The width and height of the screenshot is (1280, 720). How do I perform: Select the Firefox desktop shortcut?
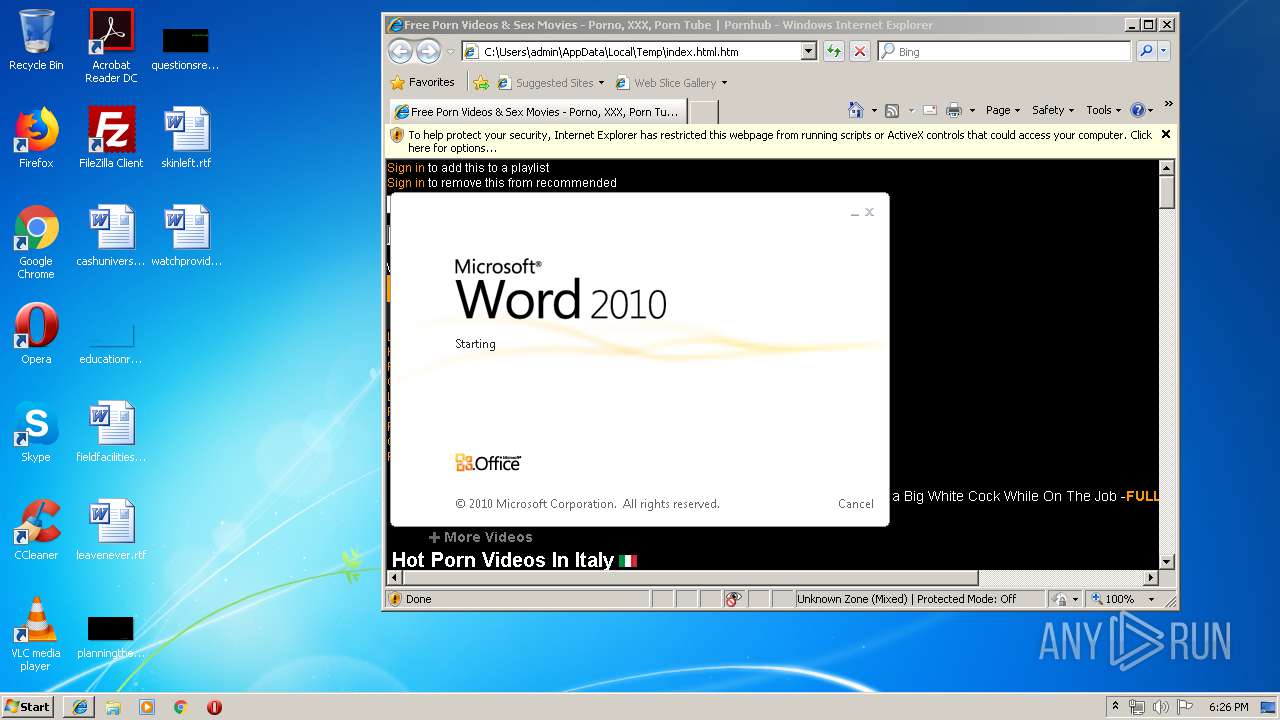point(36,138)
